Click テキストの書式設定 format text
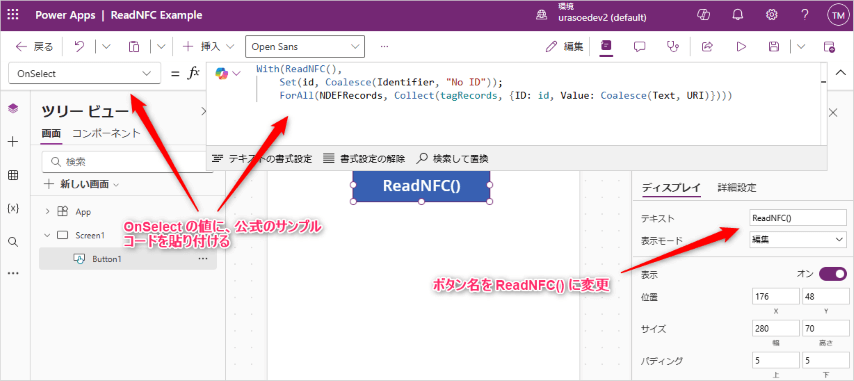 [262, 159]
